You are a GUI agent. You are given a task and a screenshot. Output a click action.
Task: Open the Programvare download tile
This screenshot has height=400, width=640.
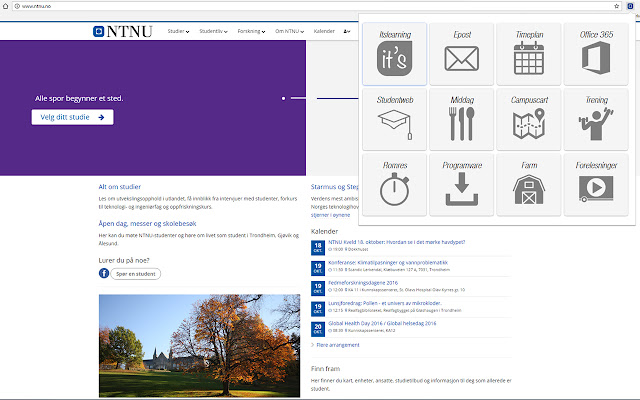click(x=462, y=184)
